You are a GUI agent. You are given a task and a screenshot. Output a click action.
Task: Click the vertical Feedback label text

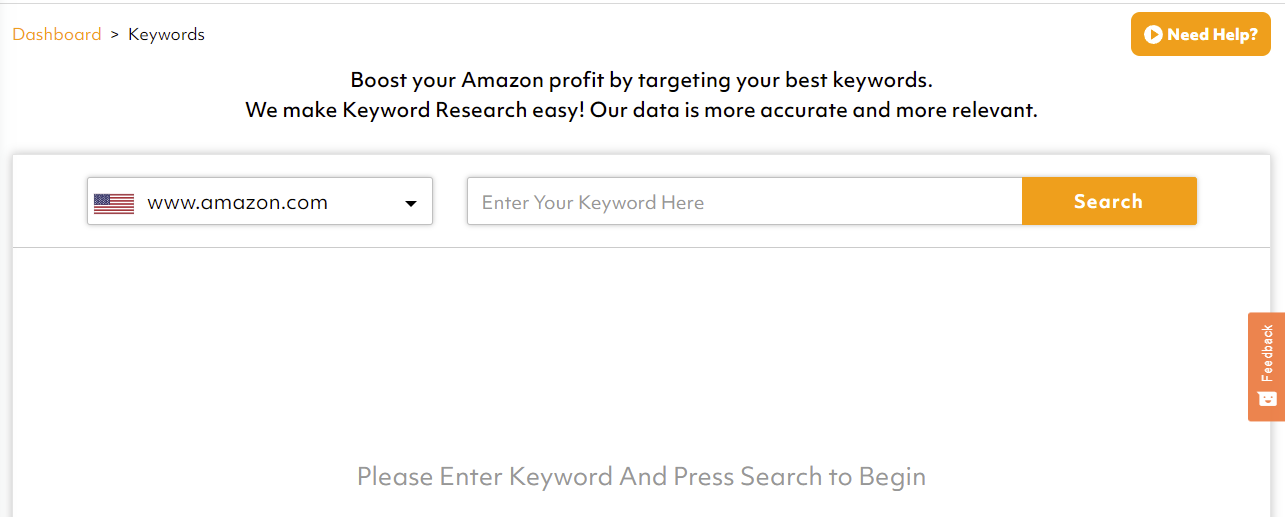(1267, 352)
